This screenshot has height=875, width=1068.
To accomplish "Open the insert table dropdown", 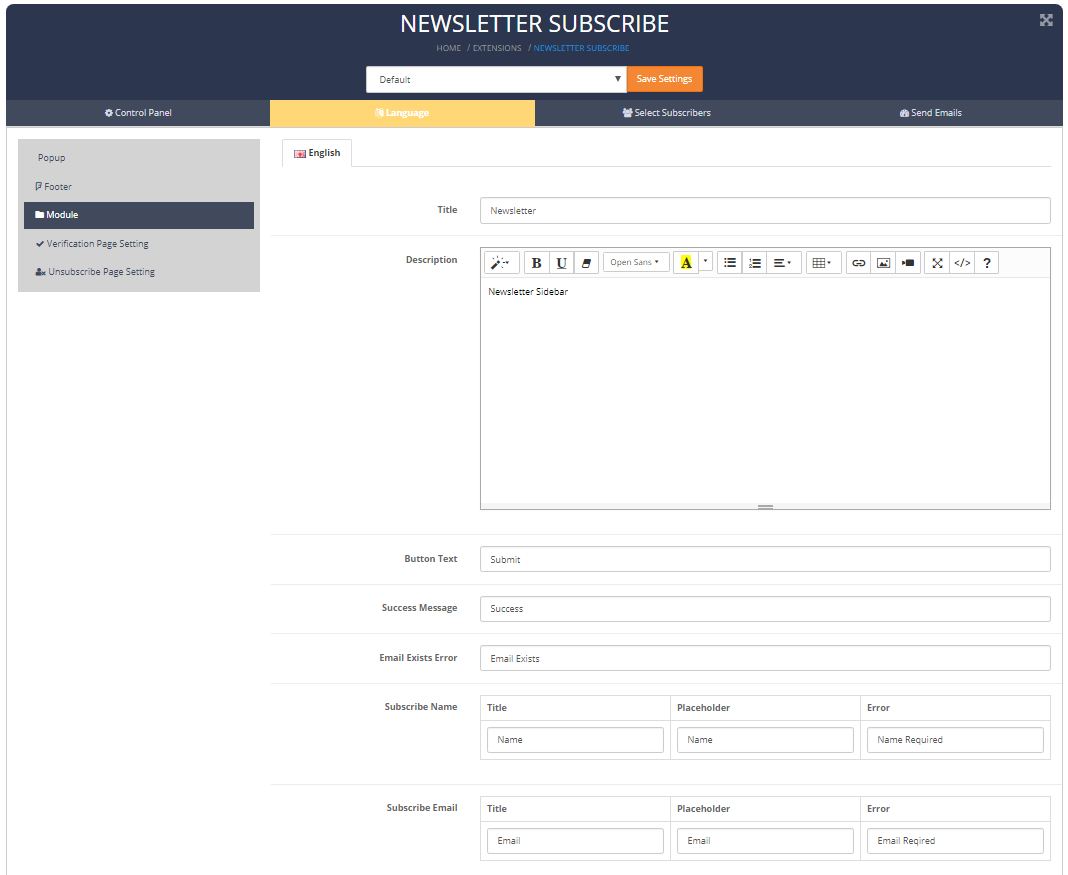I will point(823,263).
